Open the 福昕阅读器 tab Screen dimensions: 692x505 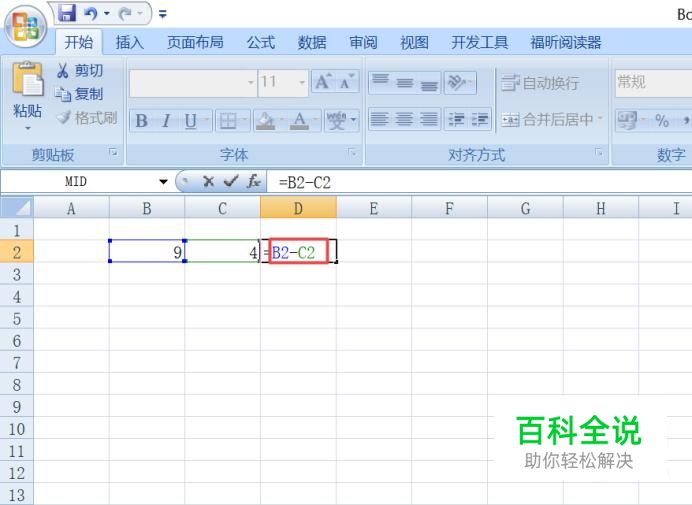(x=566, y=42)
